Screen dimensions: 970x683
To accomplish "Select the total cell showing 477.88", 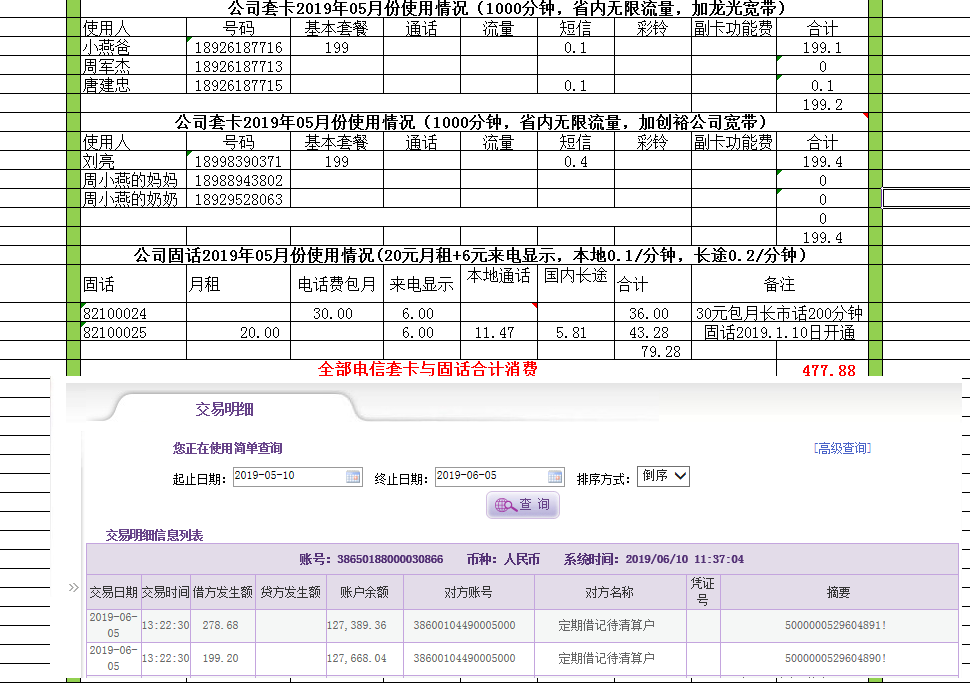I will pyautogui.click(x=828, y=370).
